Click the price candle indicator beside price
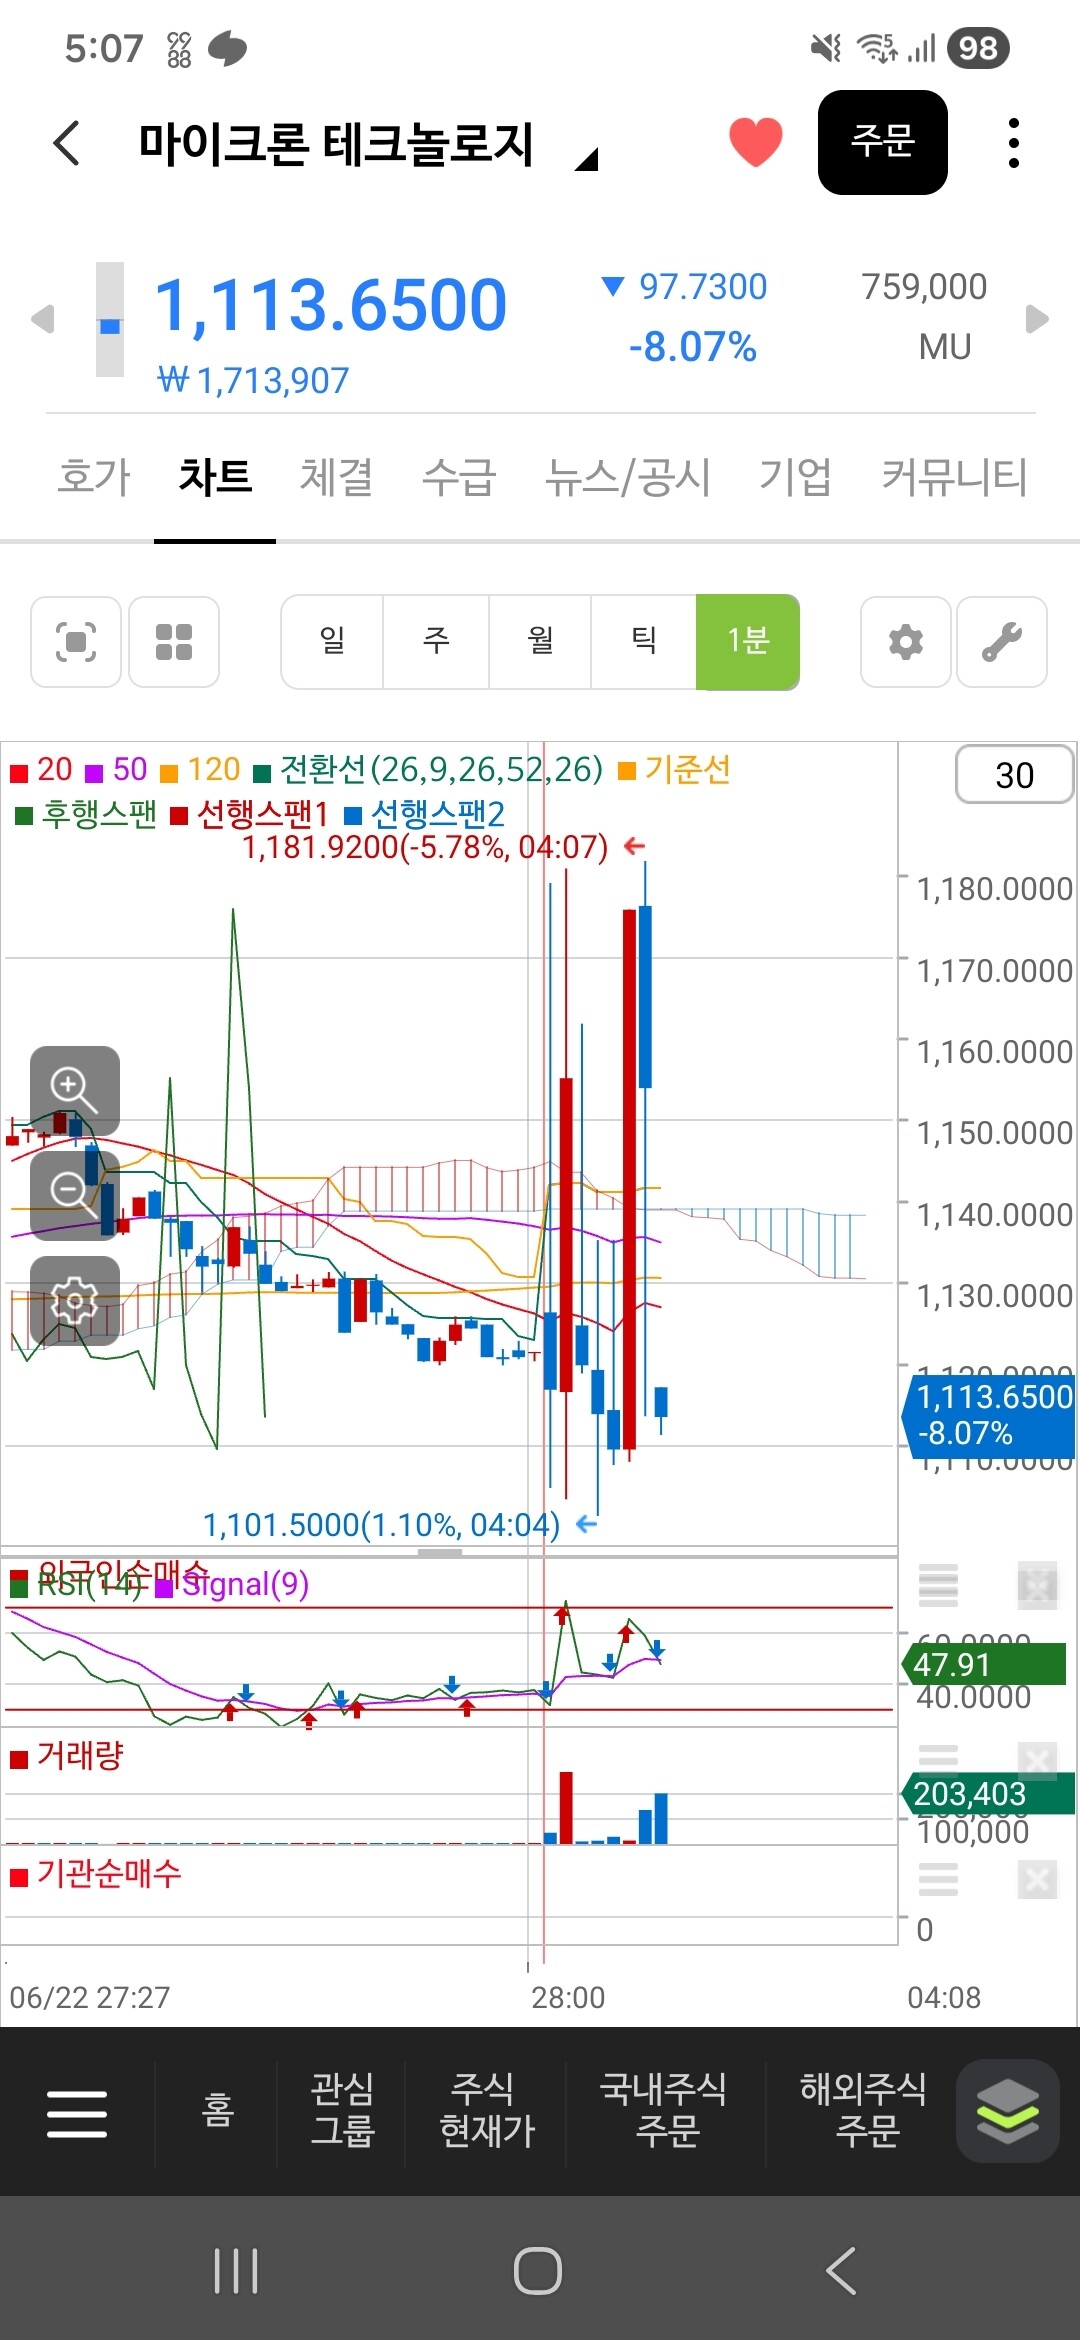Screen dimensions: 1080x2340 point(110,320)
